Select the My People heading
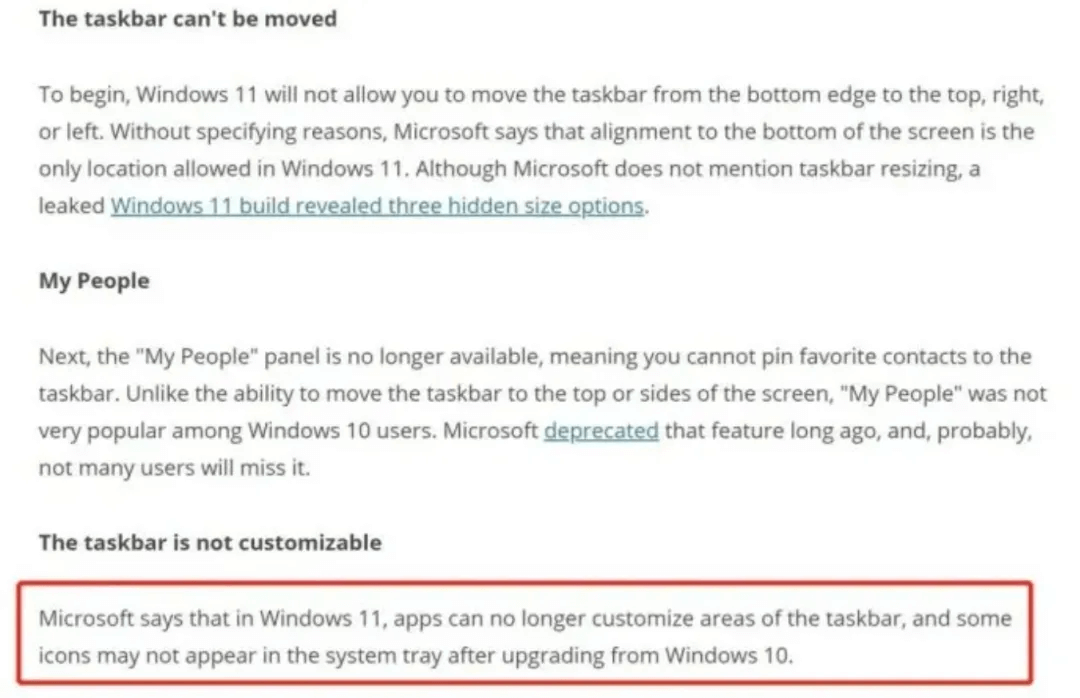 [94, 281]
